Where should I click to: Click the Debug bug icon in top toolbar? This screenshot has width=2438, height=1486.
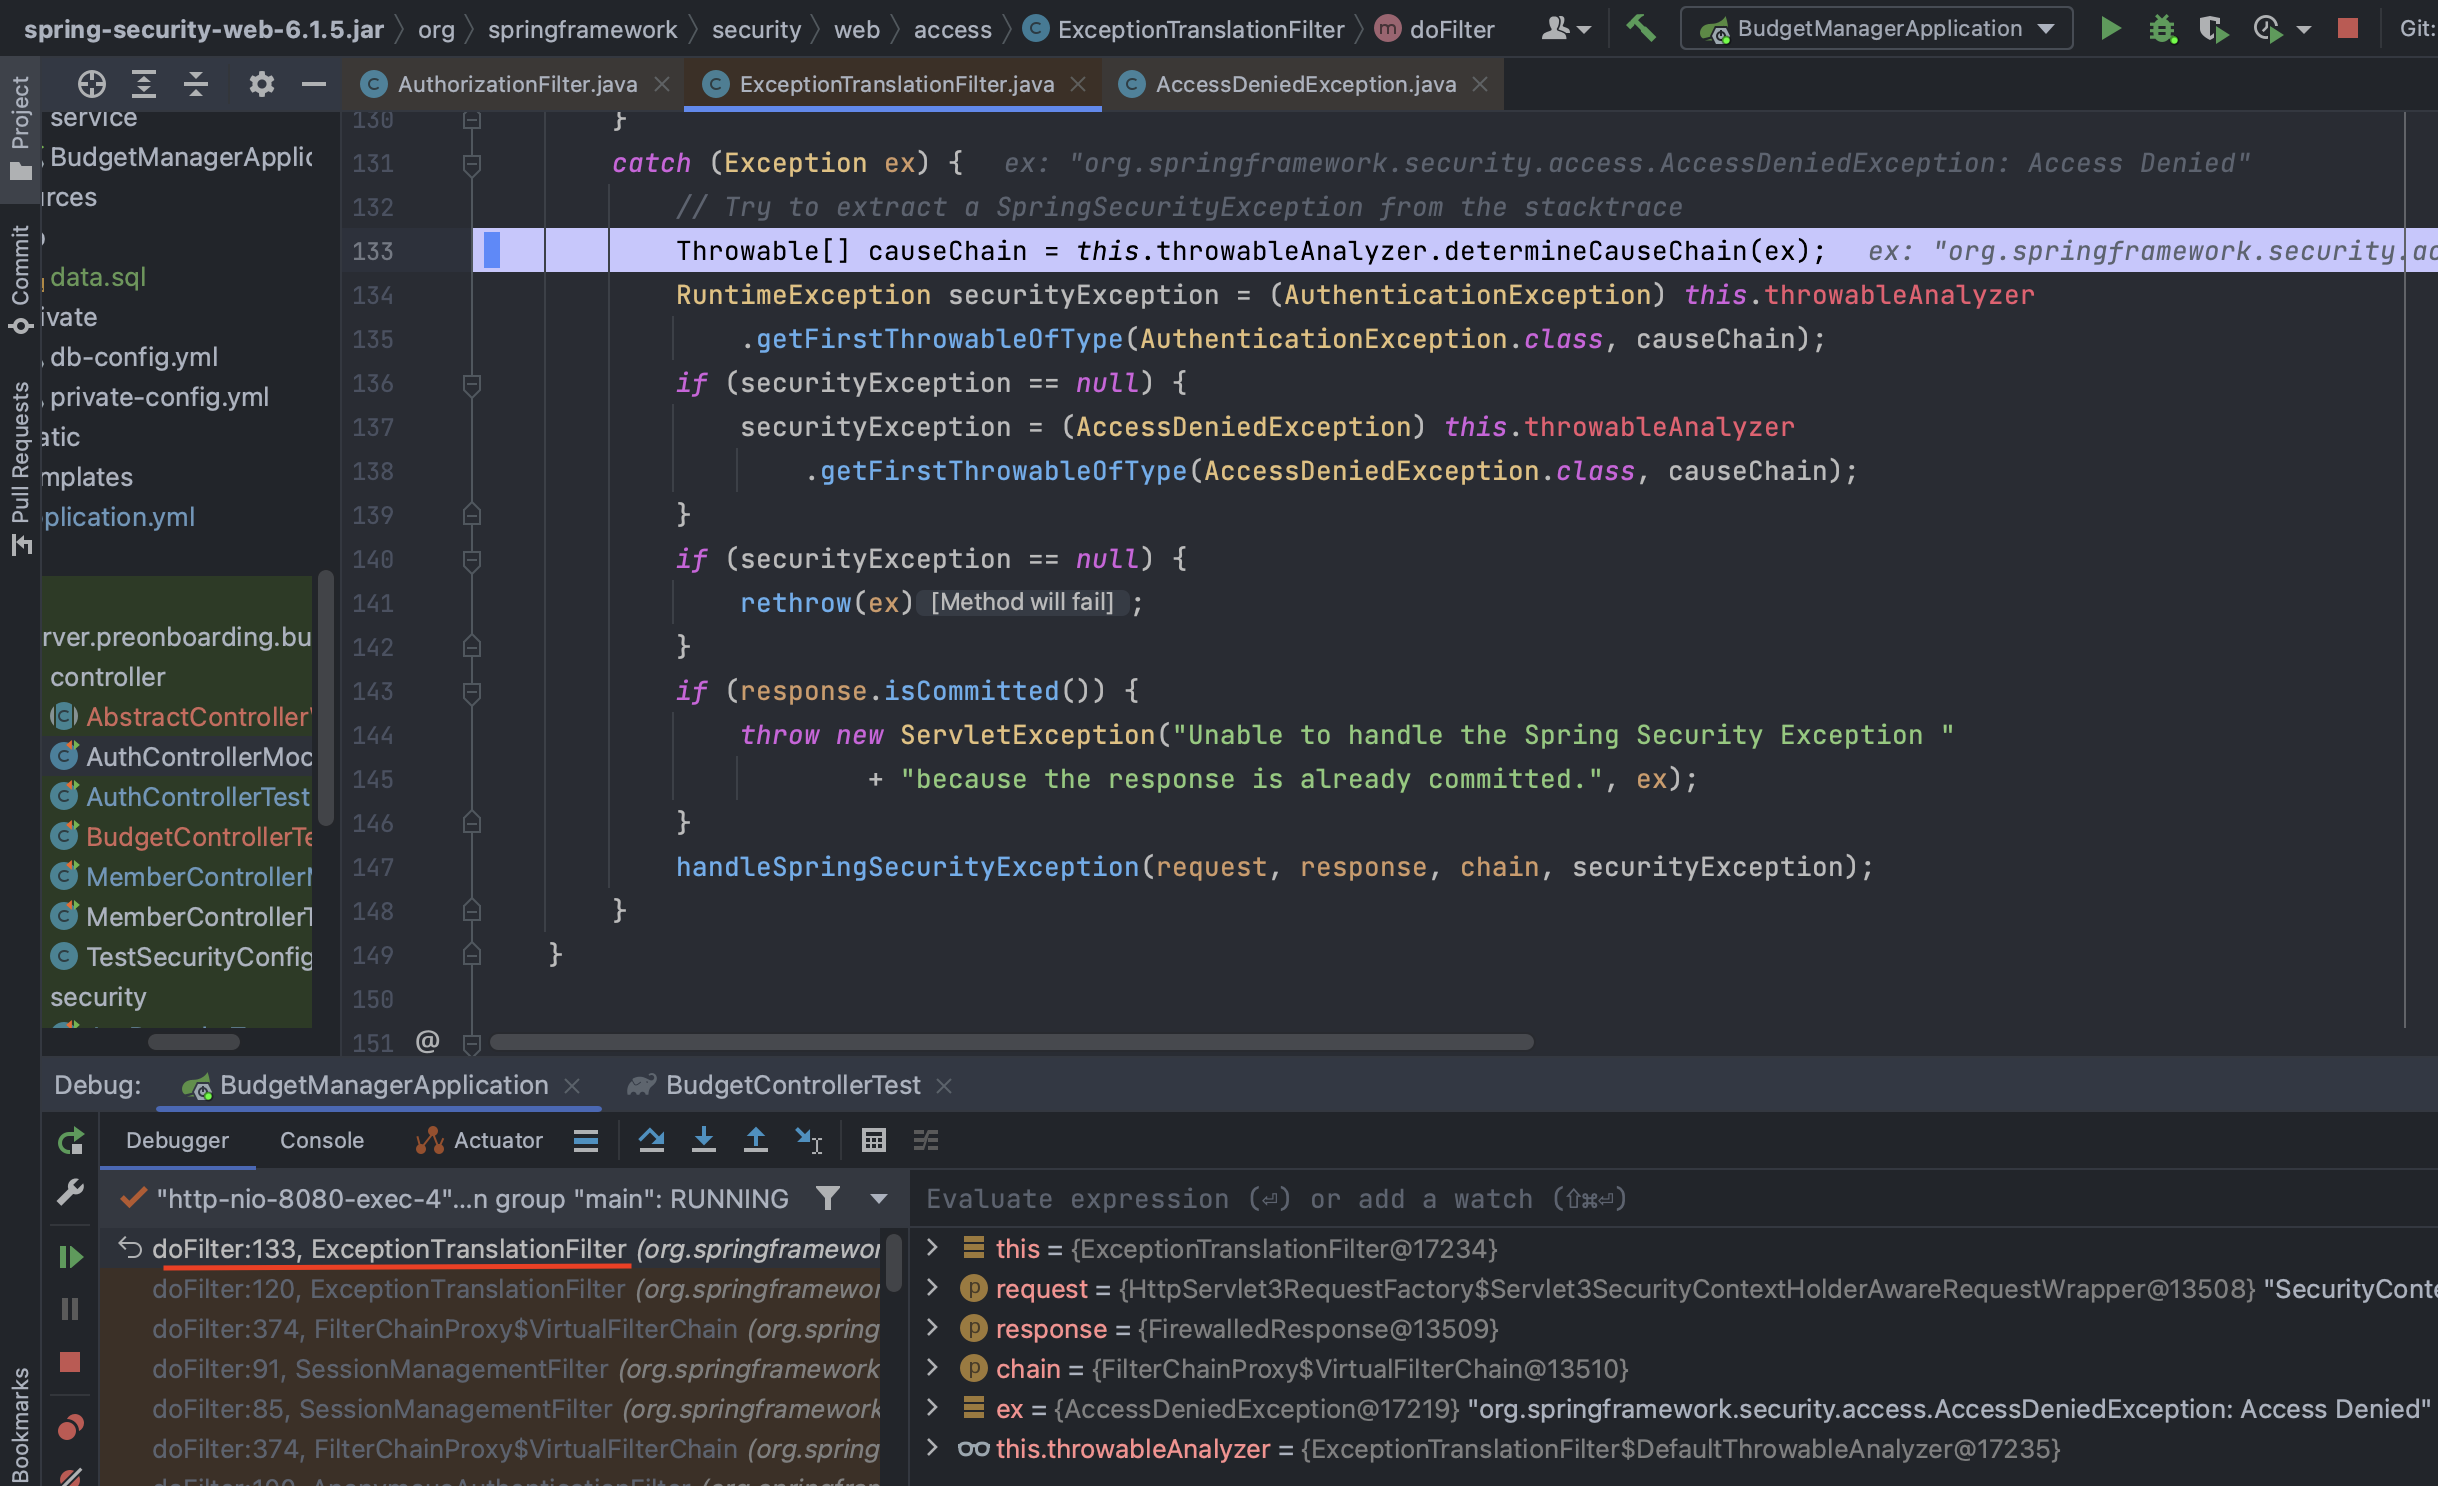2162,28
